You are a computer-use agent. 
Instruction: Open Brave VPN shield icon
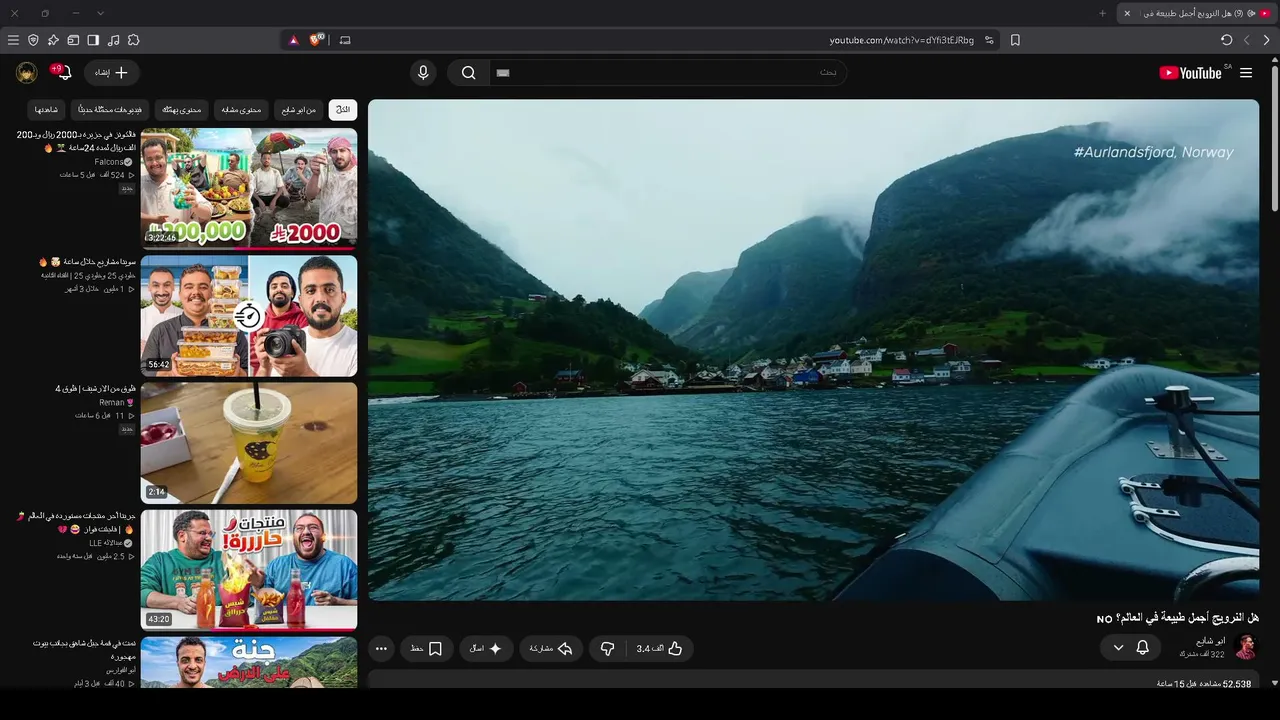point(33,40)
